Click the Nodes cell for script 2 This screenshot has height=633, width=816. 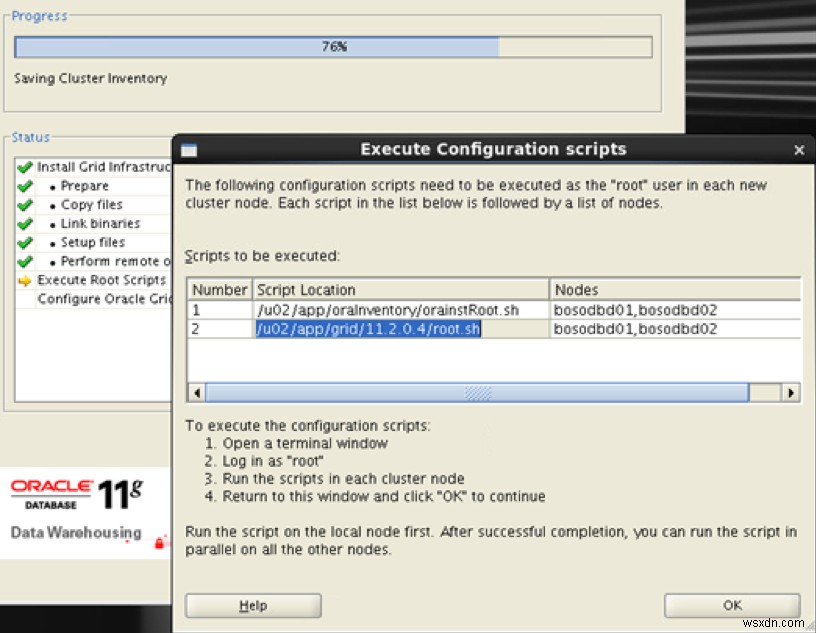[675, 329]
